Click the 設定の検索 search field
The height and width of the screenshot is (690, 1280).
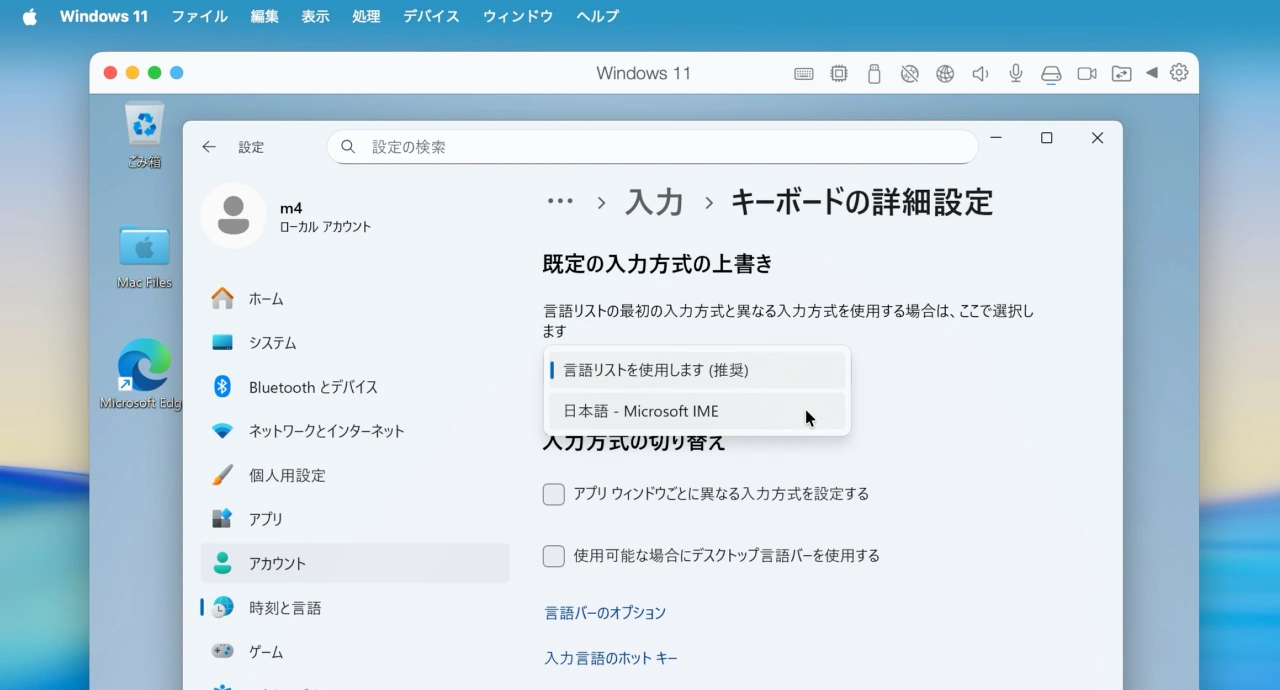pyautogui.click(x=652, y=146)
